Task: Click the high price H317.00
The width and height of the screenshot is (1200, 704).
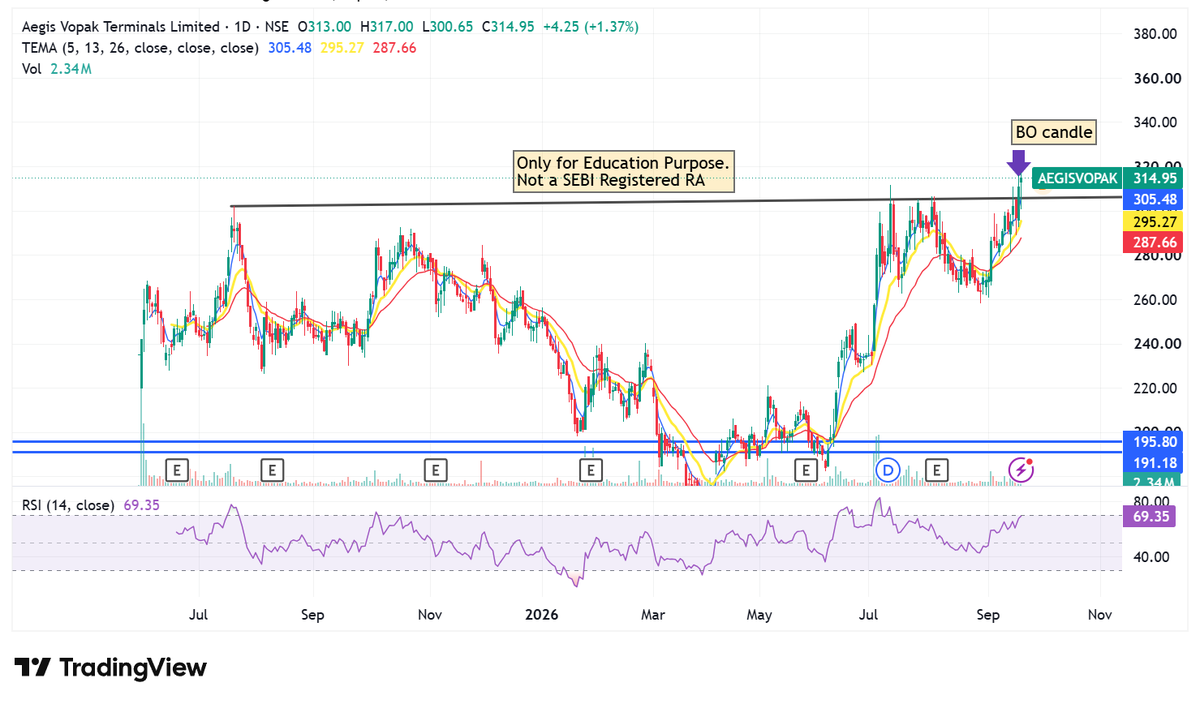Action: (387, 27)
